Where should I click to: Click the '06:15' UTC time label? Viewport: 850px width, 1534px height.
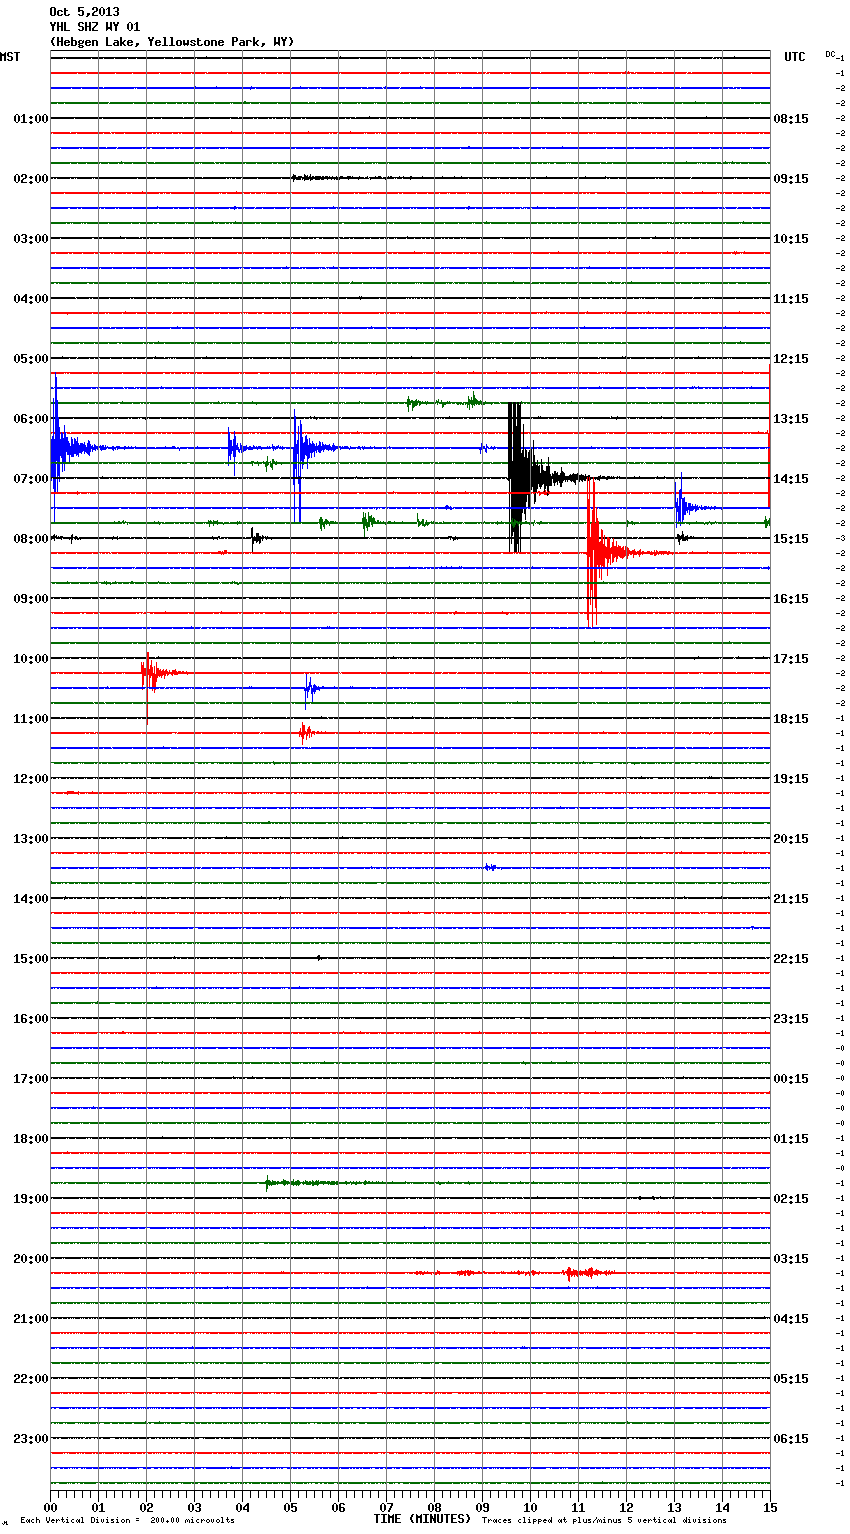[791, 1439]
